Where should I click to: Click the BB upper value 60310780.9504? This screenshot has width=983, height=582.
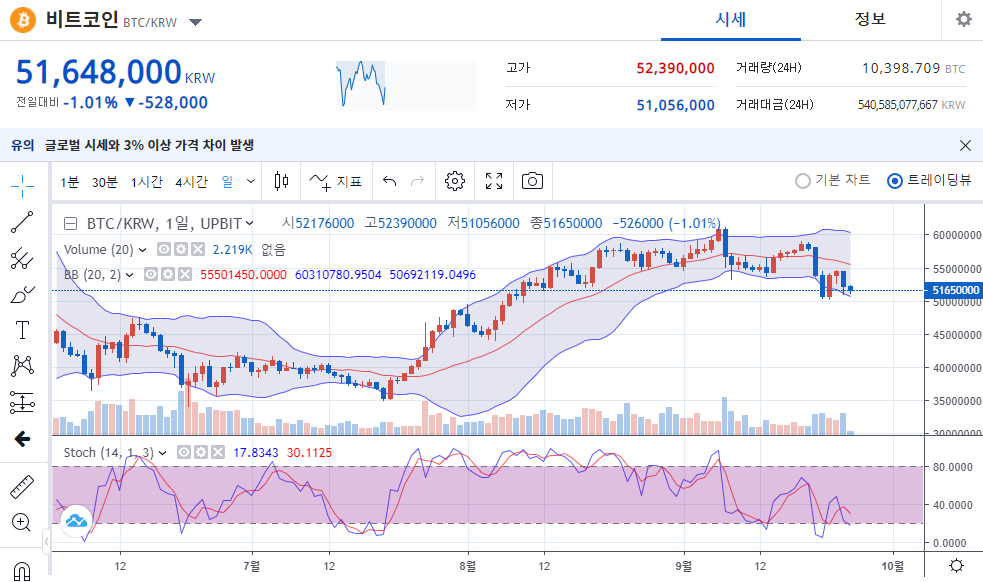pyautogui.click(x=338, y=275)
